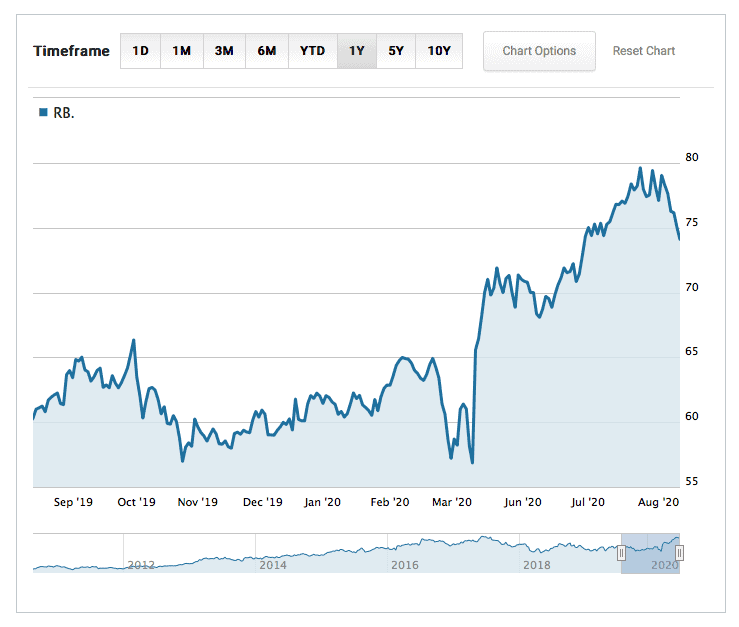Click the Timeframe label text

point(71,51)
